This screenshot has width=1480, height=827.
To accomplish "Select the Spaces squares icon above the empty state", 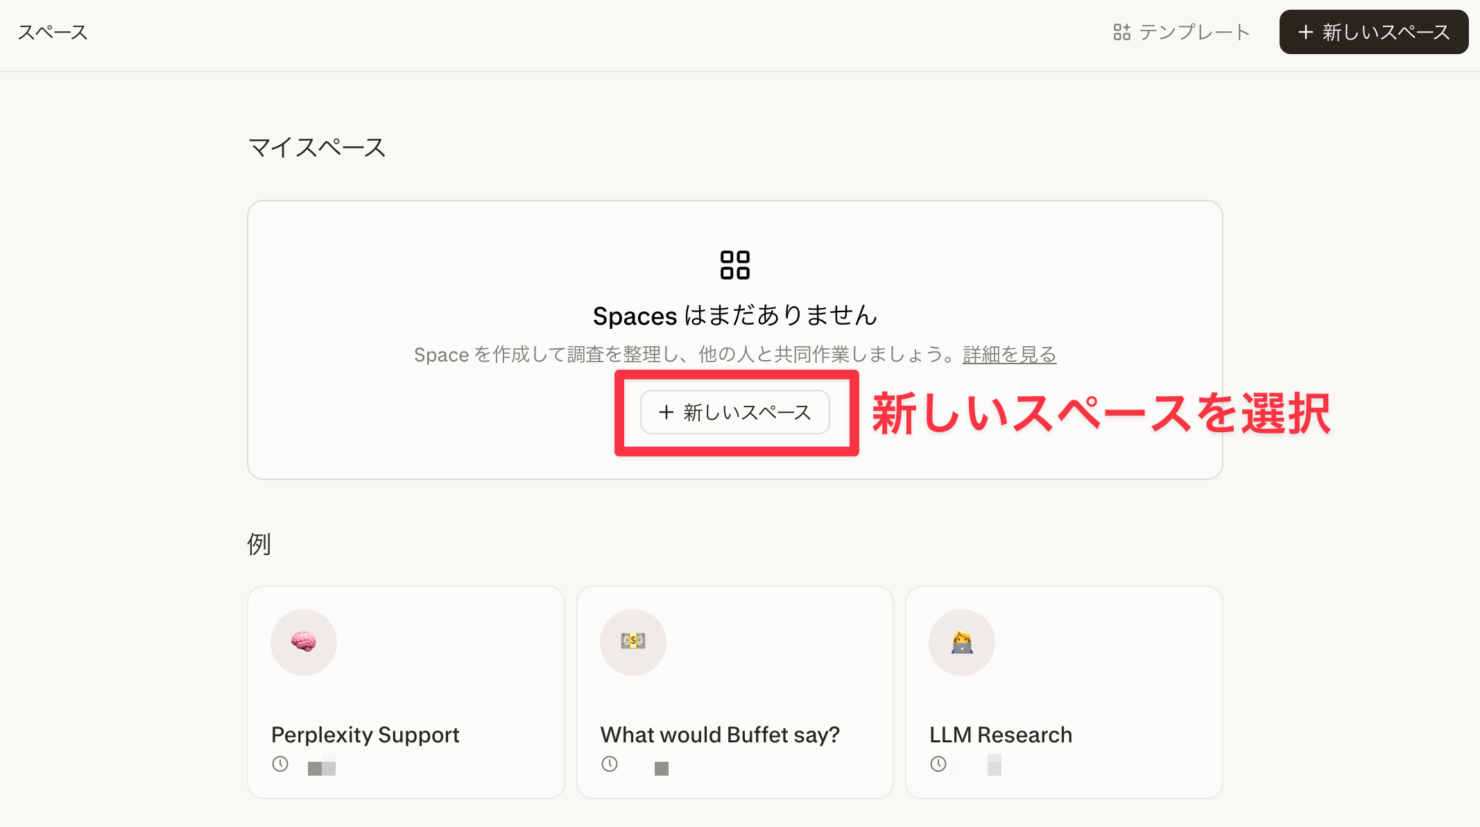I will click(x=735, y=264).
